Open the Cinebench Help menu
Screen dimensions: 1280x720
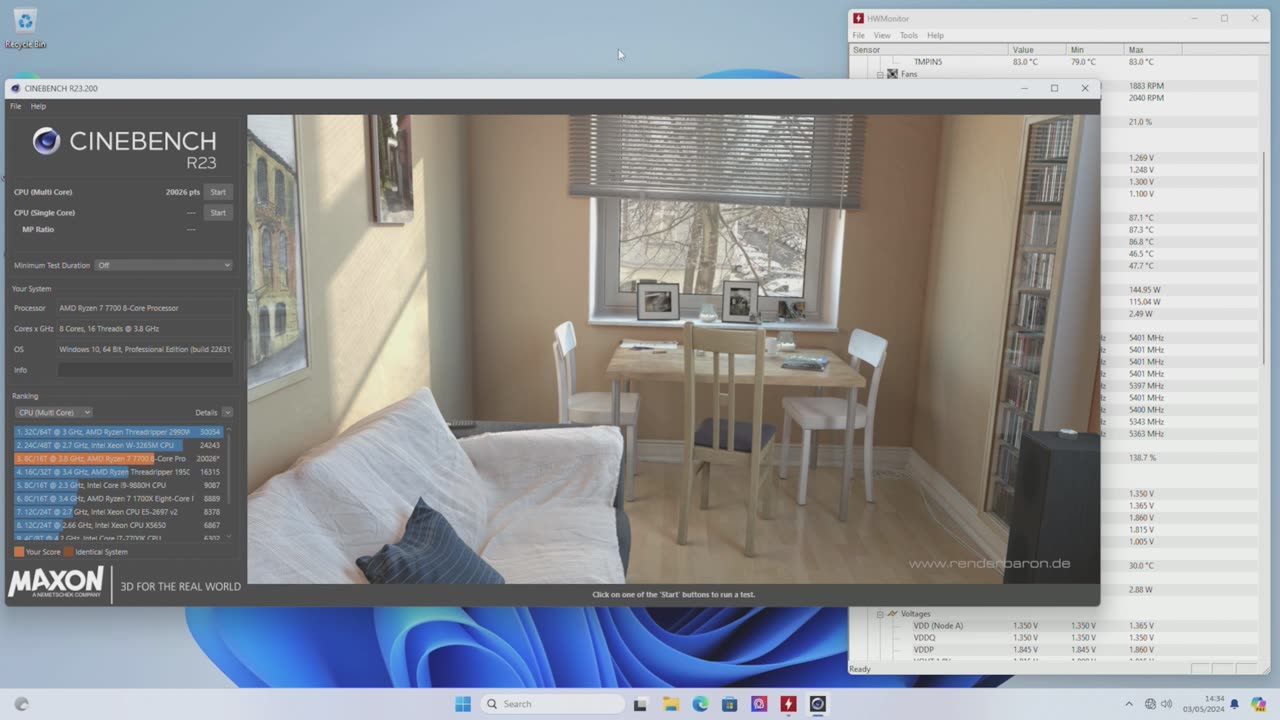(38, 106)
